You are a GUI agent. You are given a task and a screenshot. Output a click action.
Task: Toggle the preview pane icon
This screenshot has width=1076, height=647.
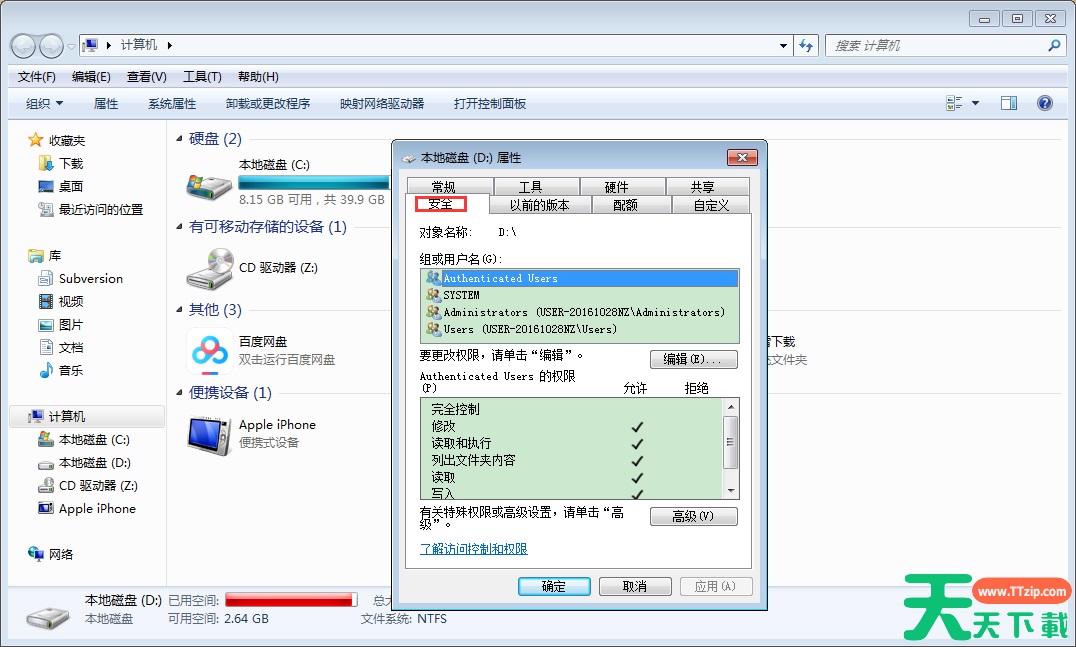click(1009, 103)
